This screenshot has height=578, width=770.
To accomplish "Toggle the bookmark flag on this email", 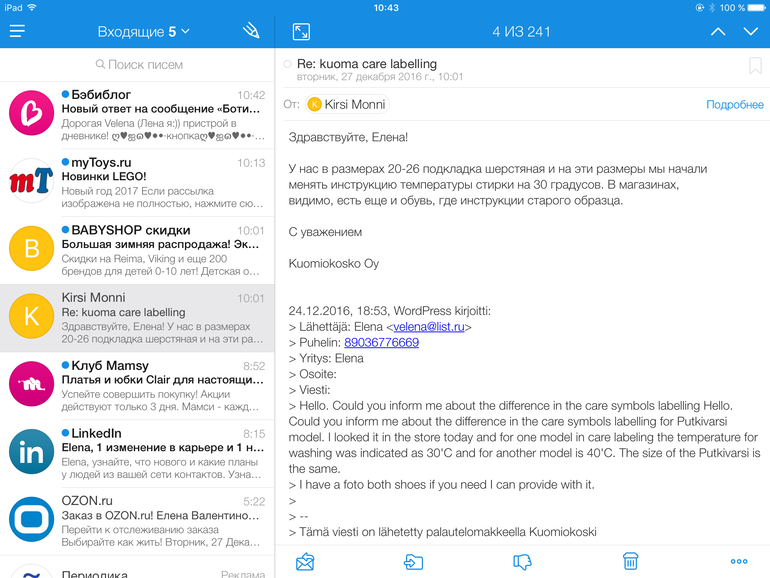I will [x=755, y=66].
